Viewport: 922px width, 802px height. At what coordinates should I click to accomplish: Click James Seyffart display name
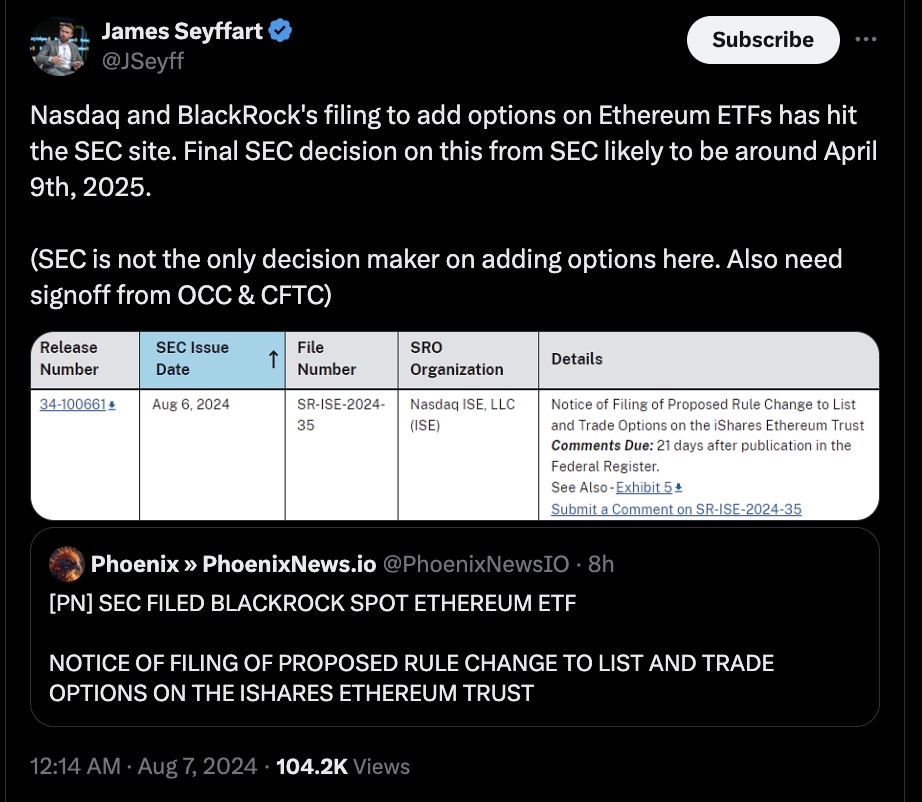182,31
